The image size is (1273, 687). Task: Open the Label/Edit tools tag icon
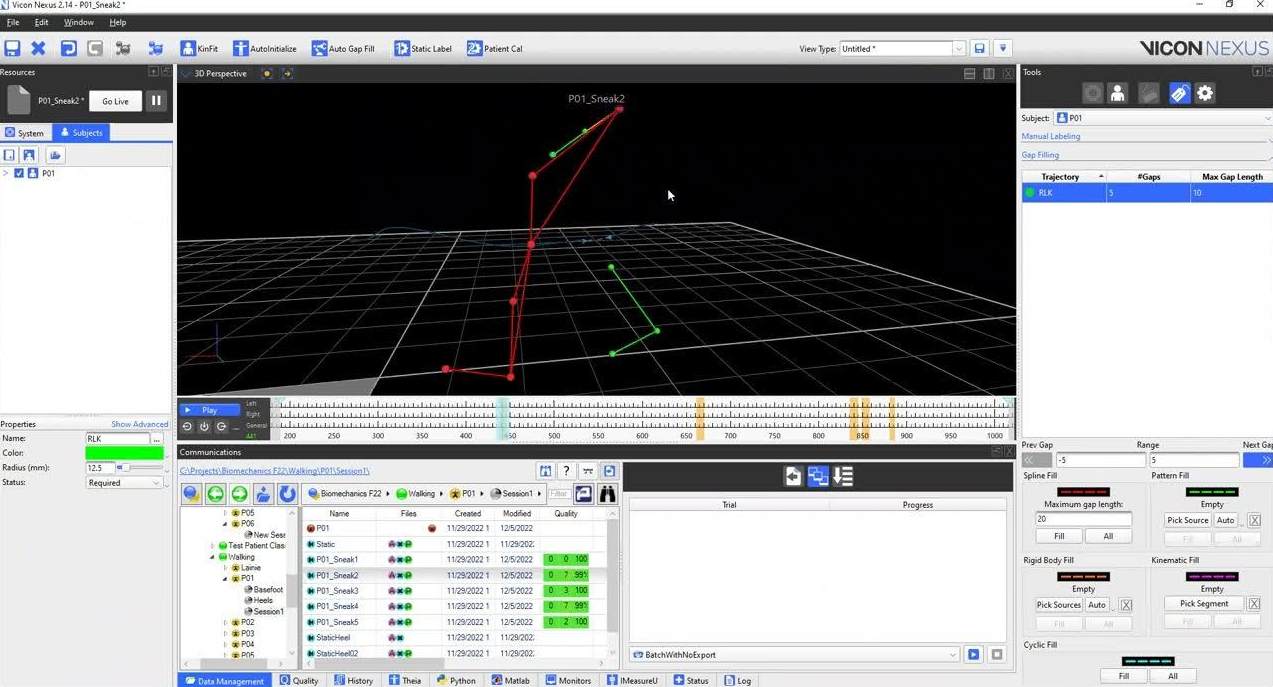[1179, 93]
